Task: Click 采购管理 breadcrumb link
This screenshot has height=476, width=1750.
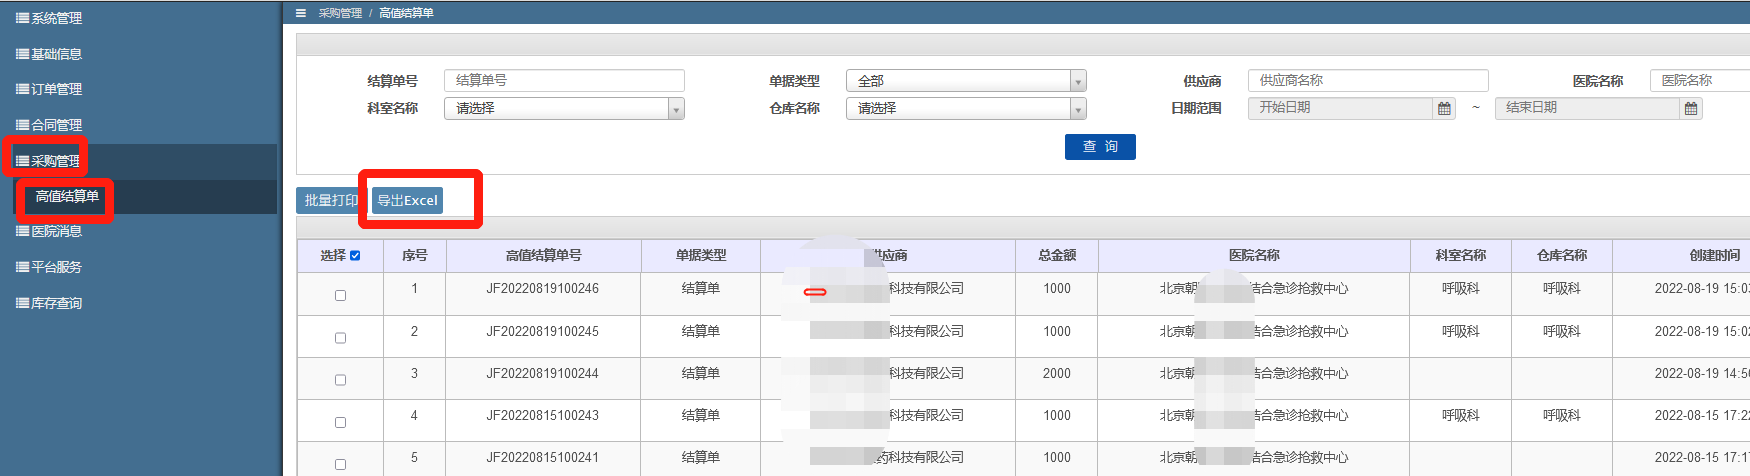Action: (340, 13)
